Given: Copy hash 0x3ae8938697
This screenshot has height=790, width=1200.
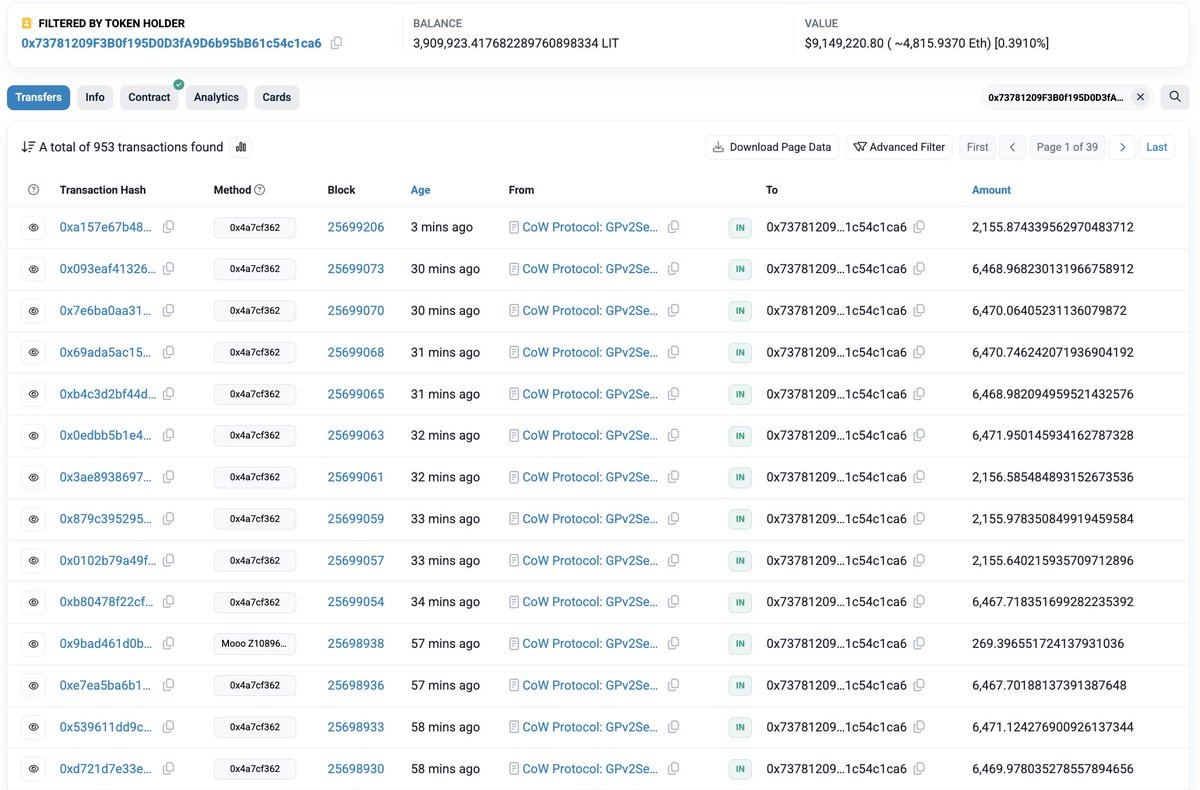Looking at the screenshot, I should (x=168, y=477).
